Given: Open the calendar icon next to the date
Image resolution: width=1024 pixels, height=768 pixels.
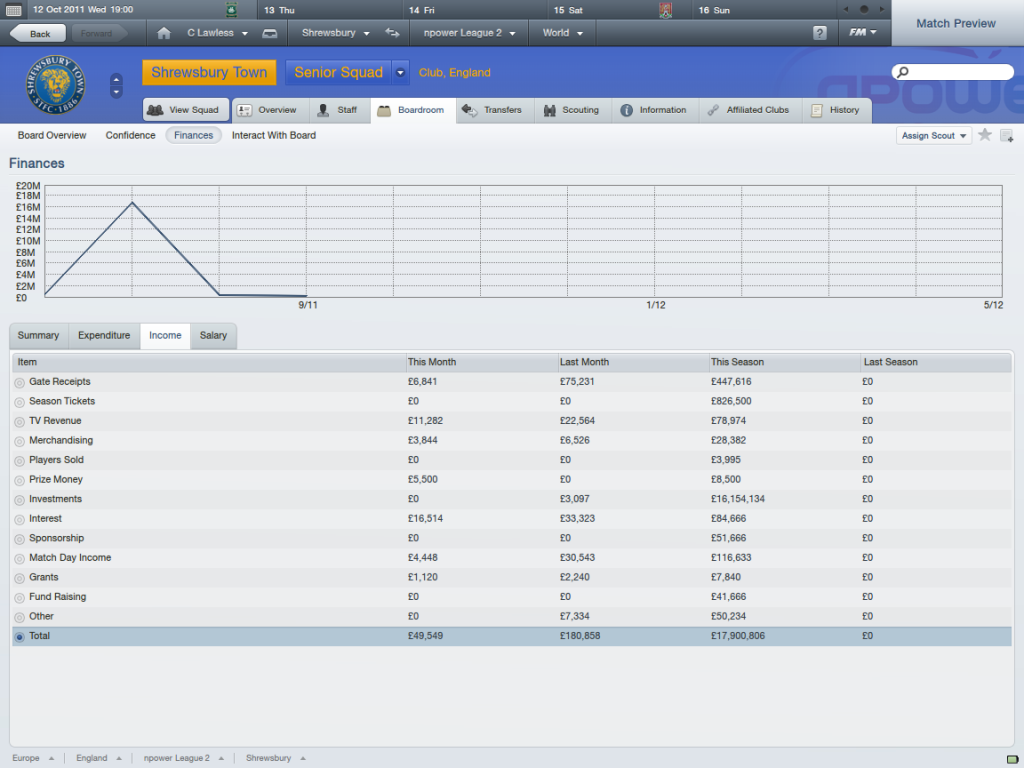Looking at the screenshot, I should pos(13,10).
